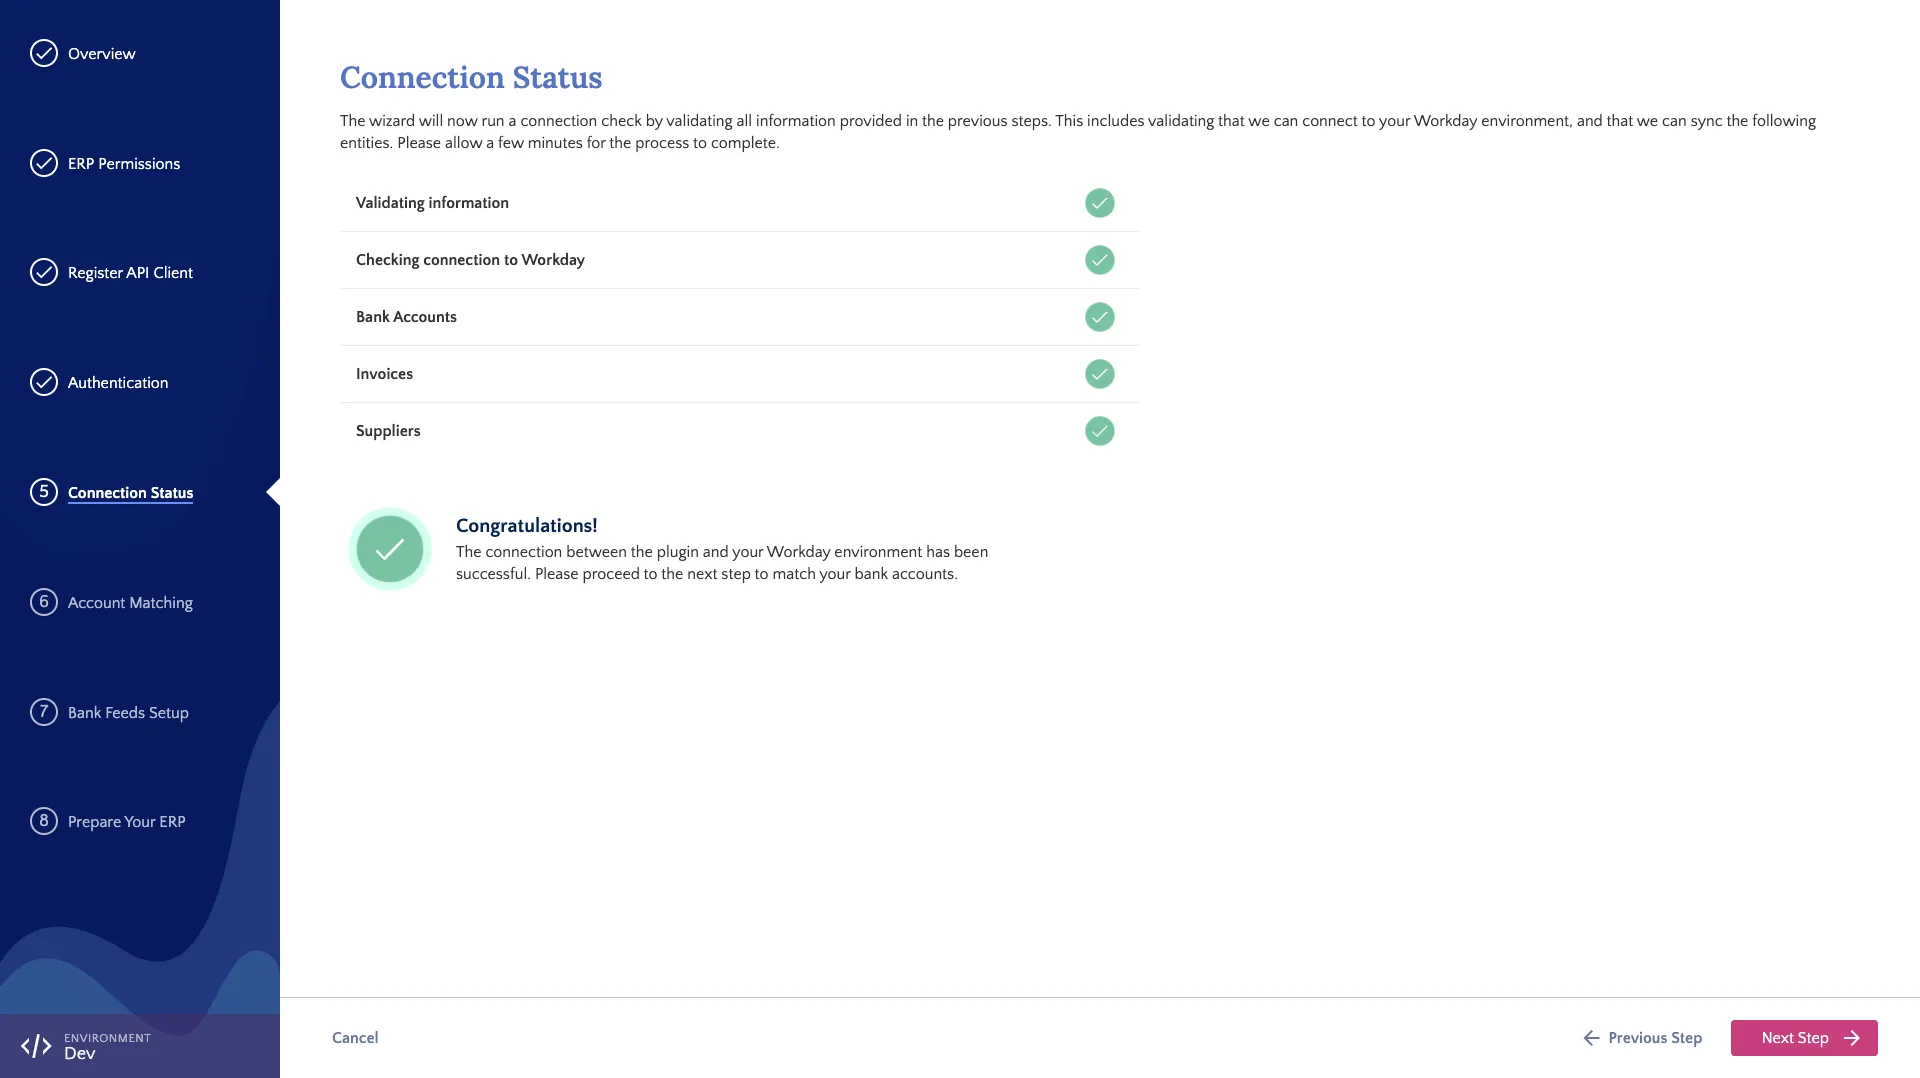Select the Connection Status step
The width and height of the screenshot is (1920, 1078).
point(130,493)
